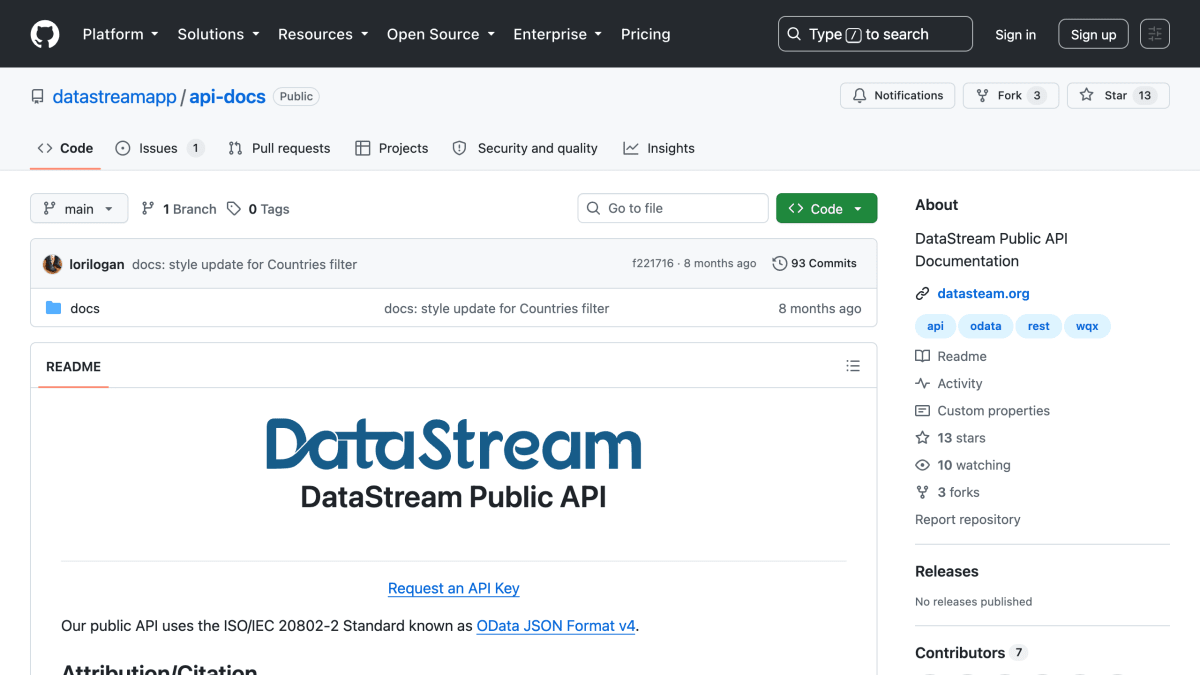Open the GitHub homepage logo
The image size is (1200, 675).
[x=45, y=34]
